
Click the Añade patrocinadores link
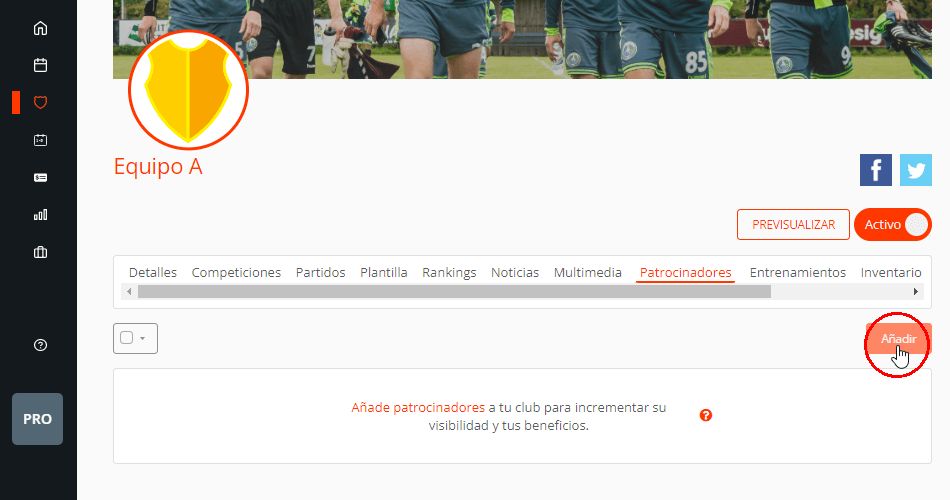pyautogui.click(x=418, y=407)
